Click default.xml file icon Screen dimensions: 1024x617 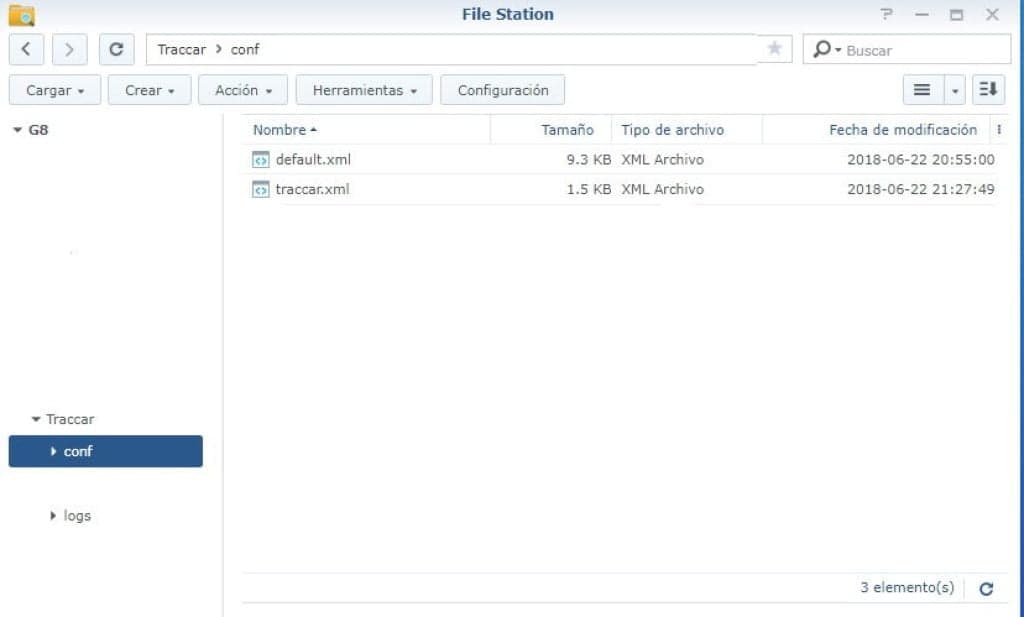point(261,159)
